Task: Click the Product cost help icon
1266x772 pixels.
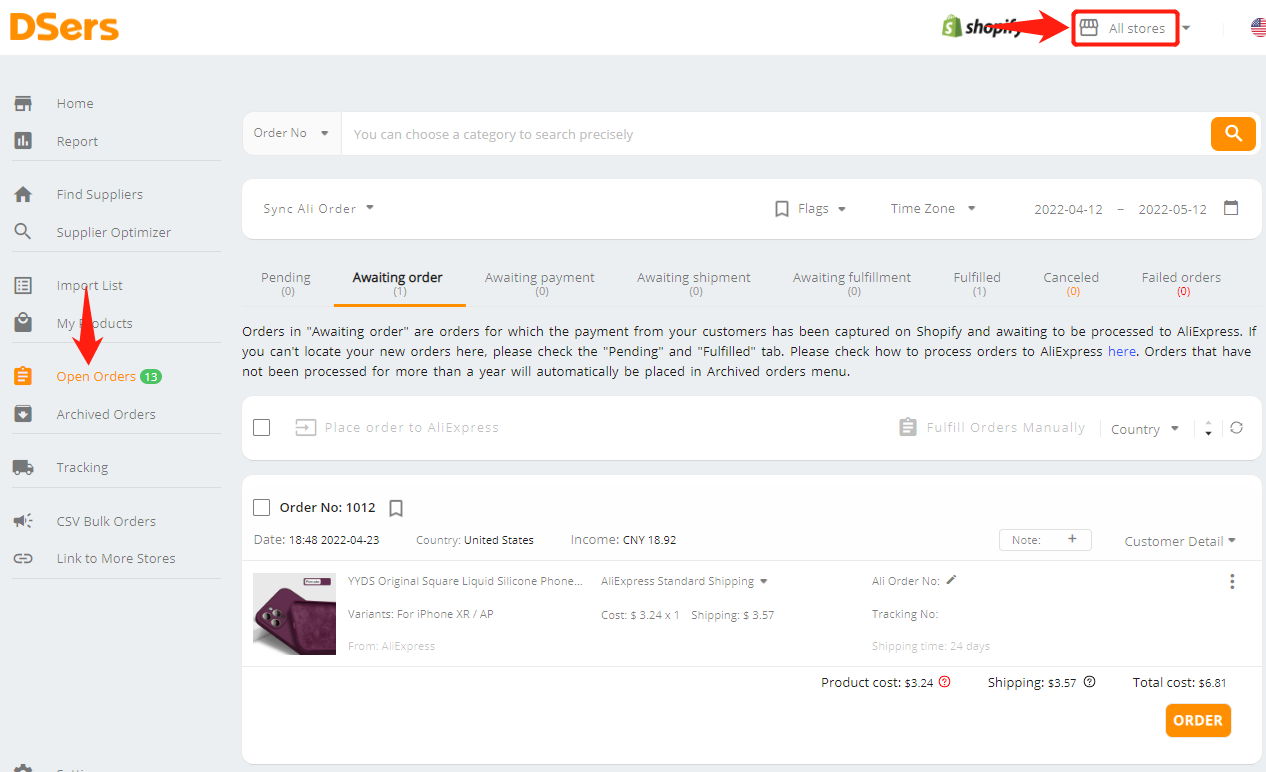Action: (x=944, y=682)
